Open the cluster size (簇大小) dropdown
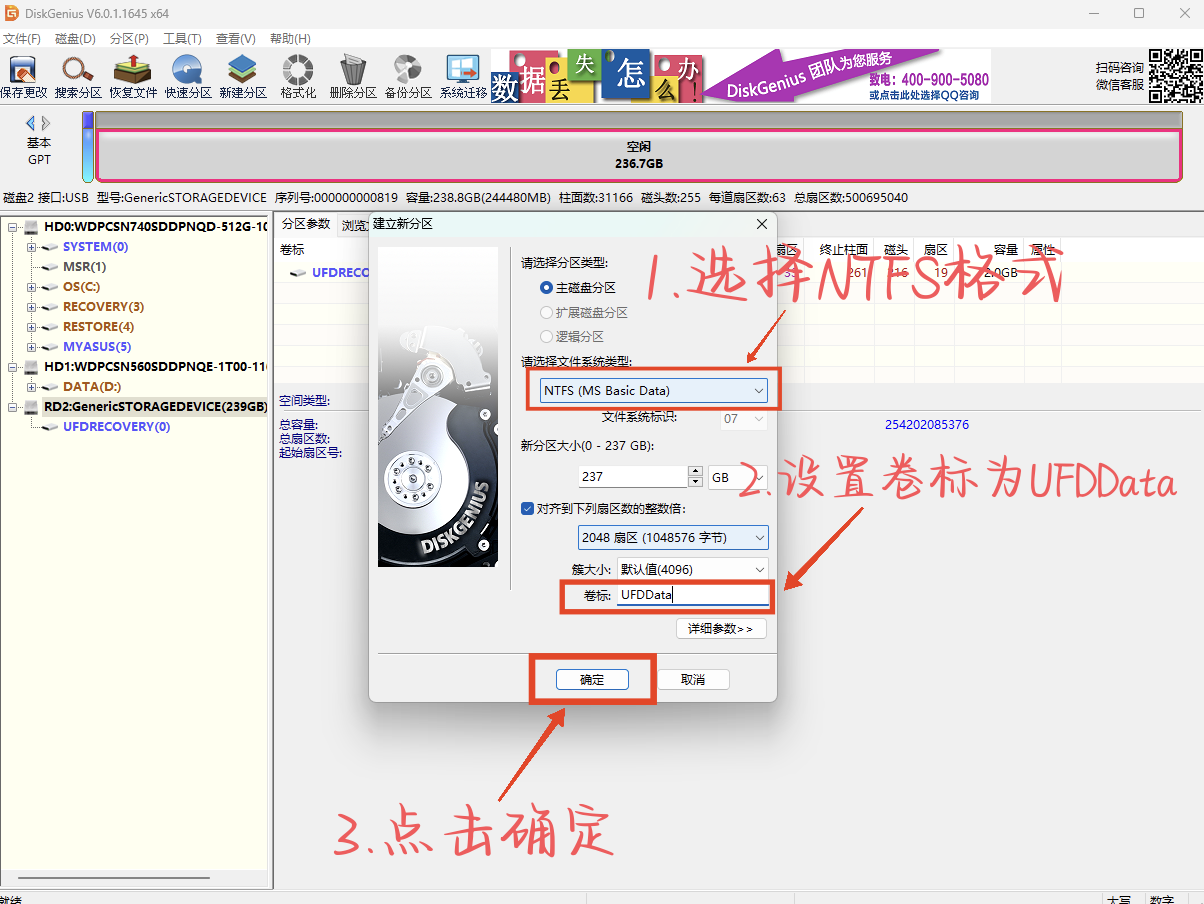Screen dimensions: 1204x904 [x=692, y=569]
